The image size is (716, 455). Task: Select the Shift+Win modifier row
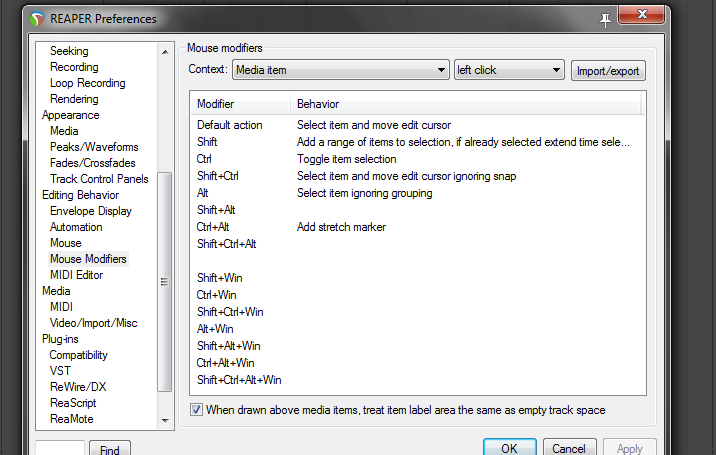tap(418, 278)
